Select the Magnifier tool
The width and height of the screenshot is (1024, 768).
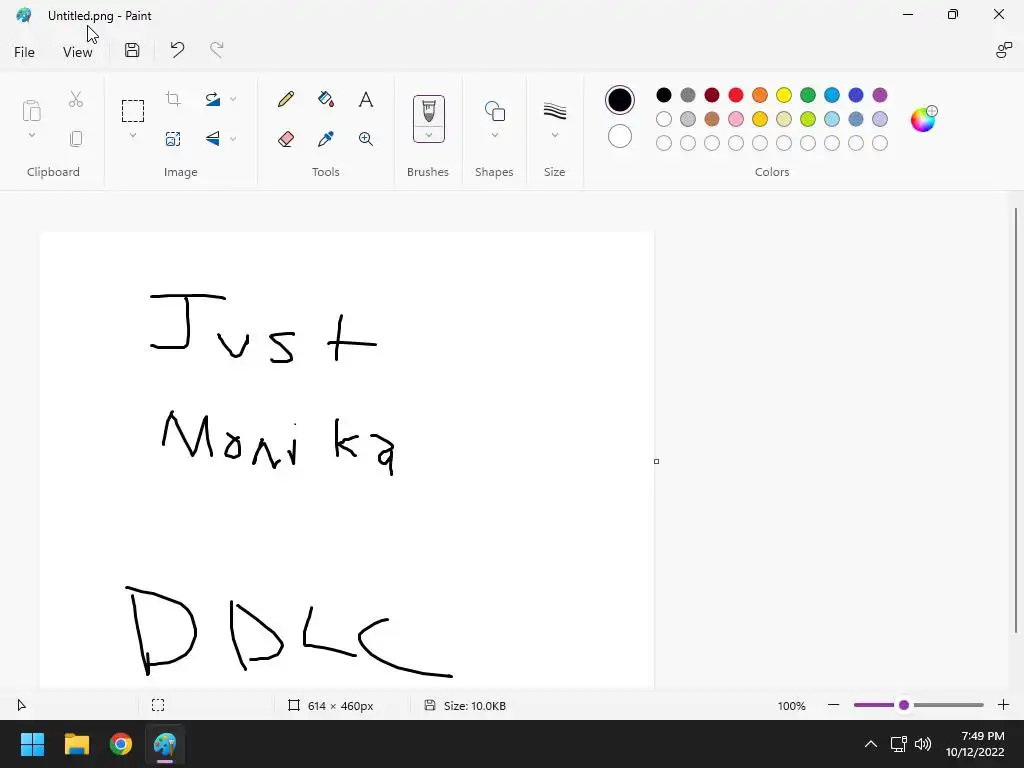(366, 138)
